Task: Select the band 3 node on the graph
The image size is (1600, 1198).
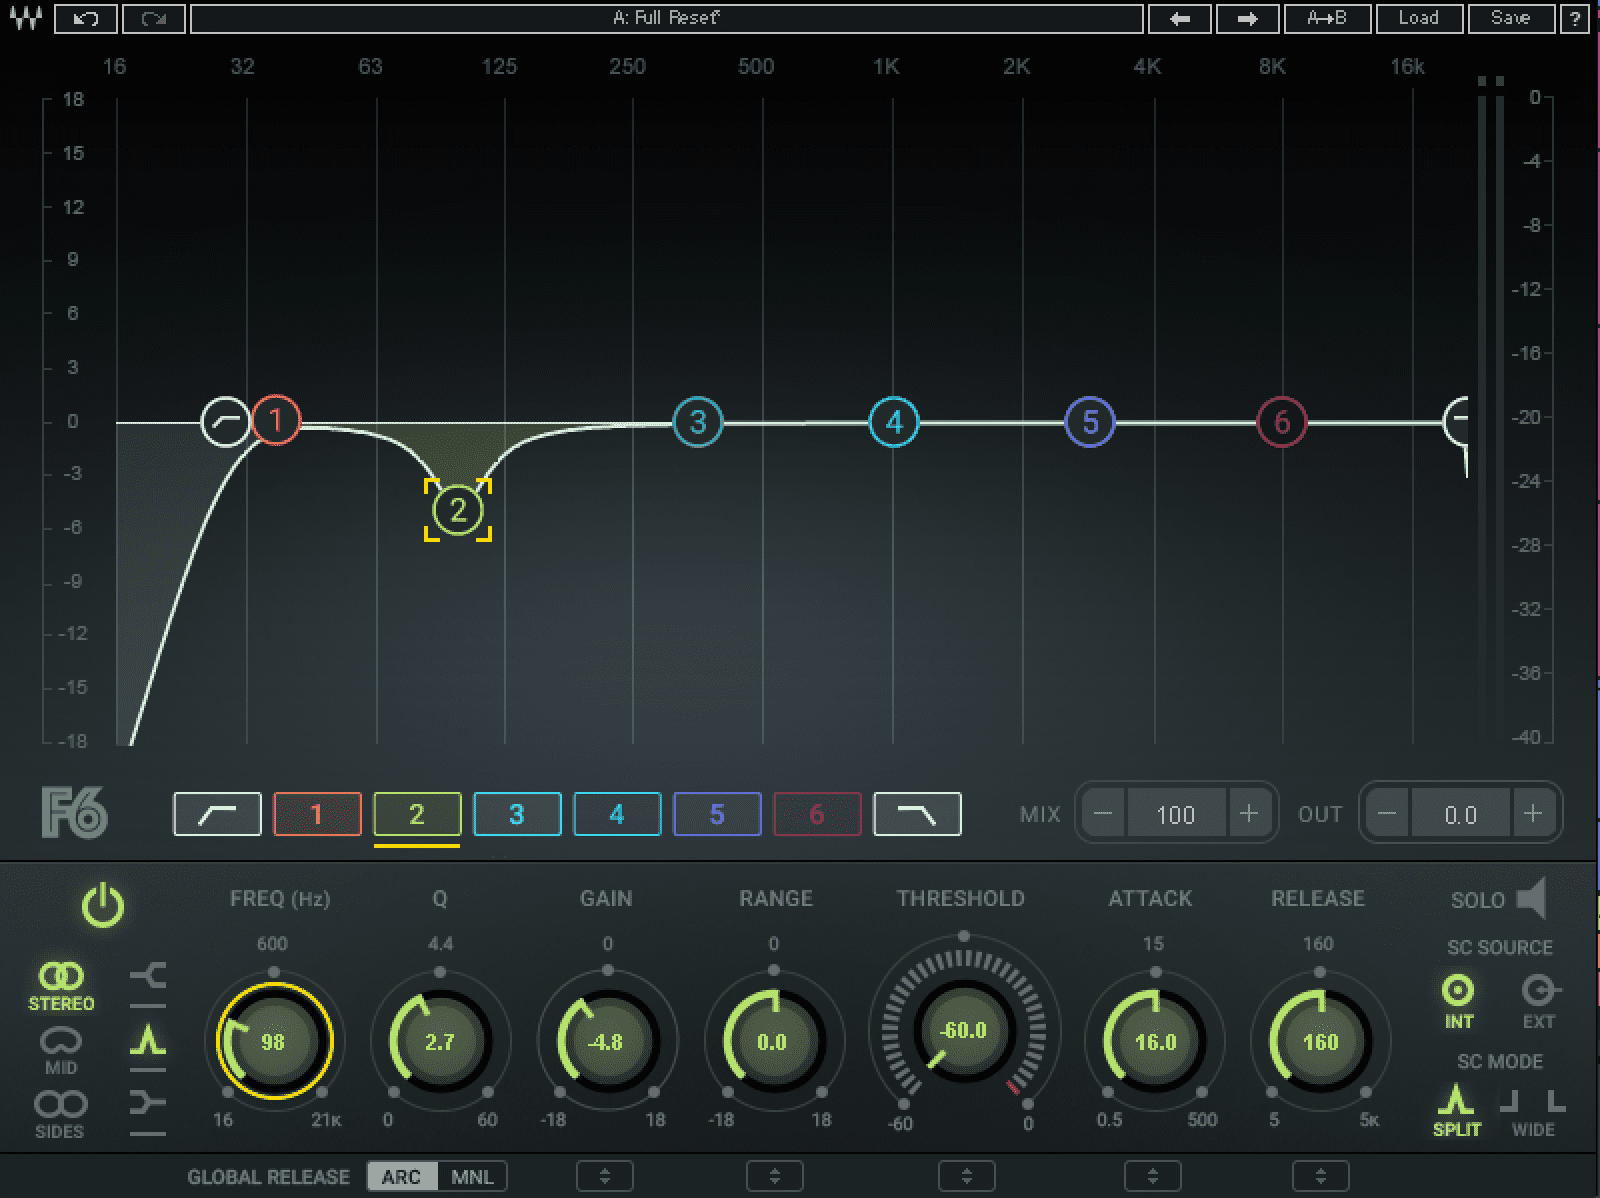Action: click(698, 422)
